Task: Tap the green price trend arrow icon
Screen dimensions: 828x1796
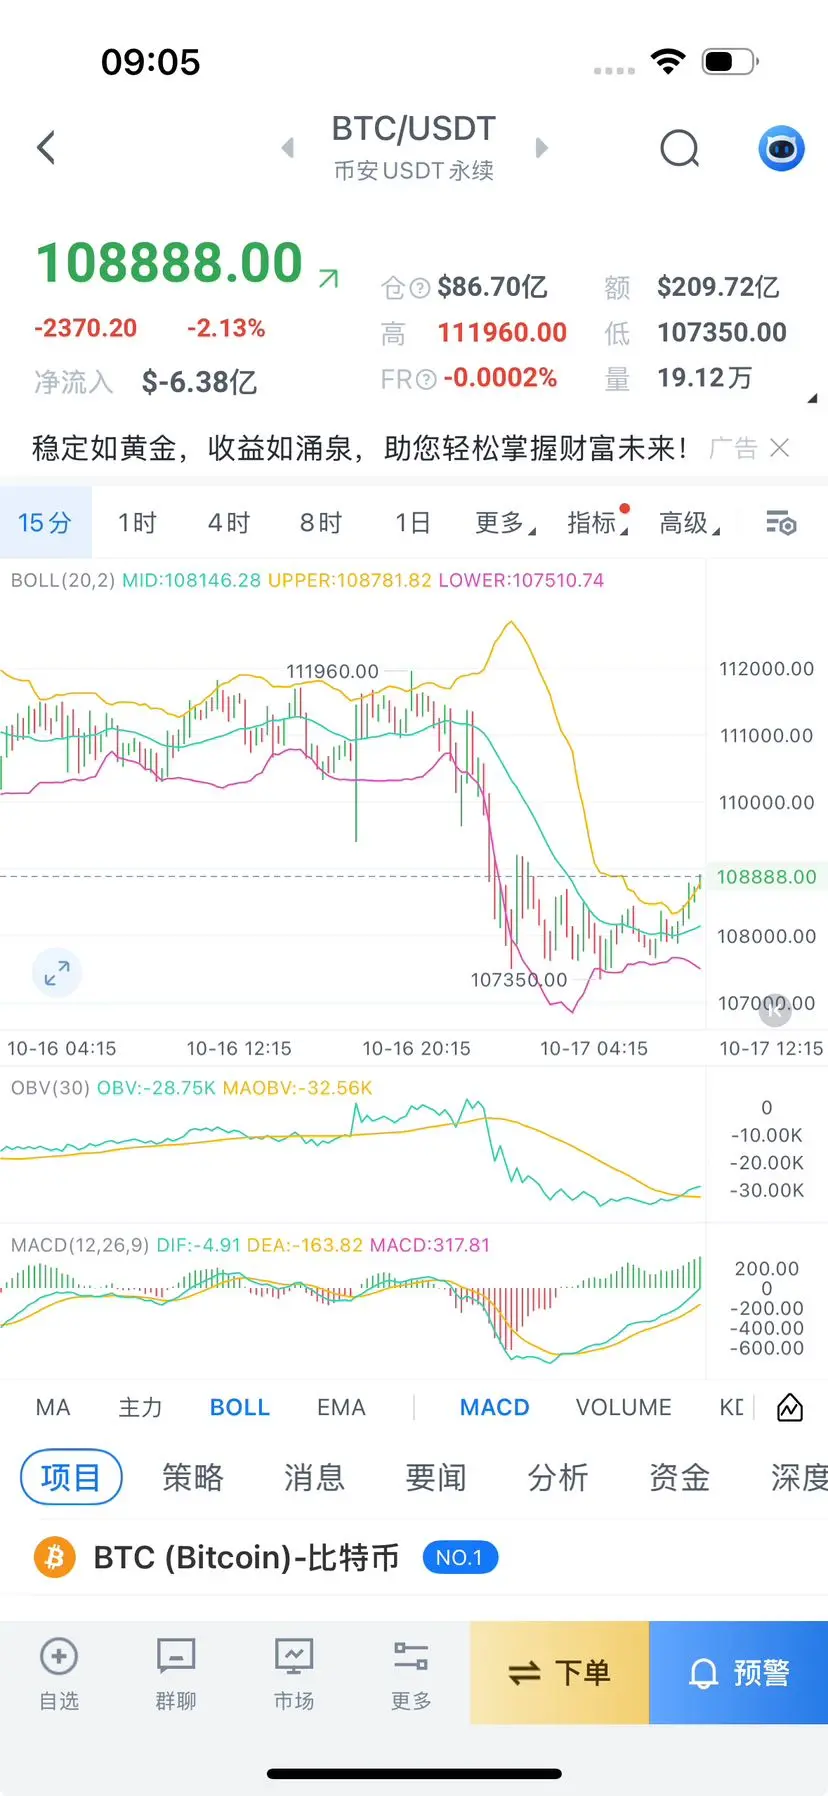Action: [328, 279]
